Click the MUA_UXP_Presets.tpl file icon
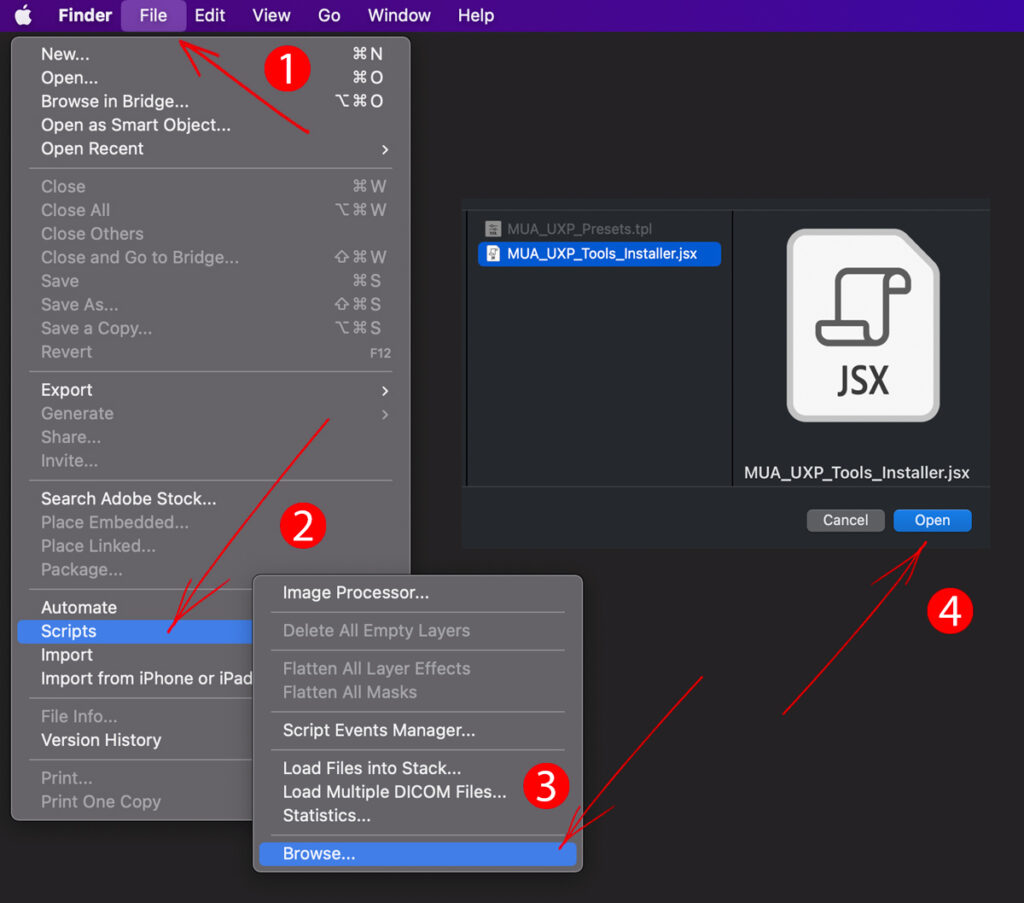The width and height of the screenshot is (1024, 903). coord(493,229)
